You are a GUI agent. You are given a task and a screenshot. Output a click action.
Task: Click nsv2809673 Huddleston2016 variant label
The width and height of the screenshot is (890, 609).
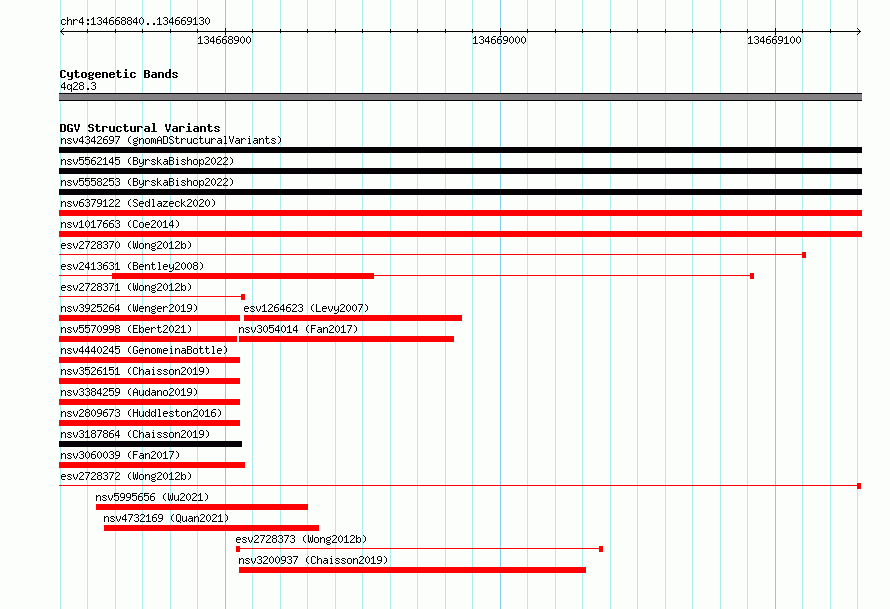tap(141, 413)
